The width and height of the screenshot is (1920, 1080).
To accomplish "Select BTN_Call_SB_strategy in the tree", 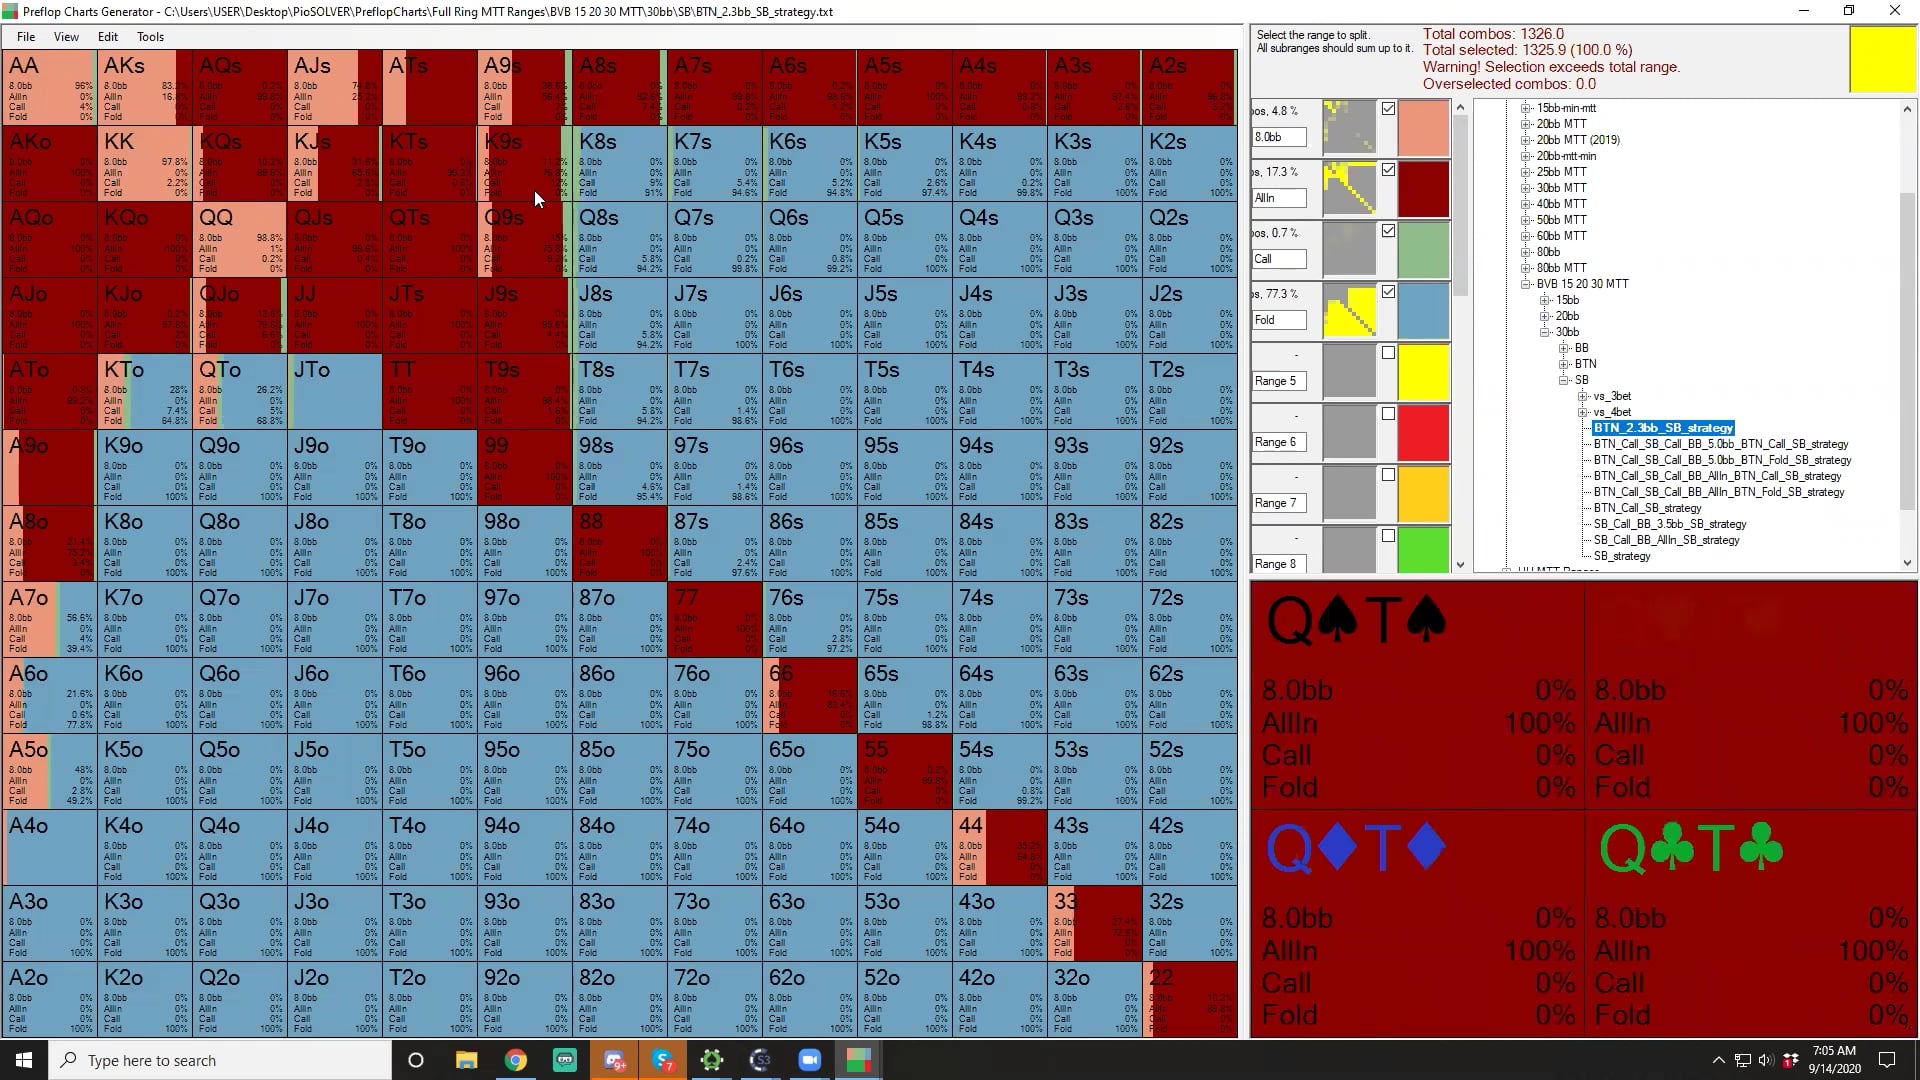I will coord(1647,508).
